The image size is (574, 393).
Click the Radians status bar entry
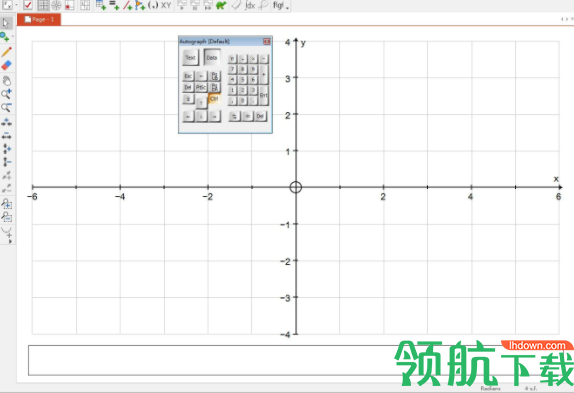coord(490,389)
